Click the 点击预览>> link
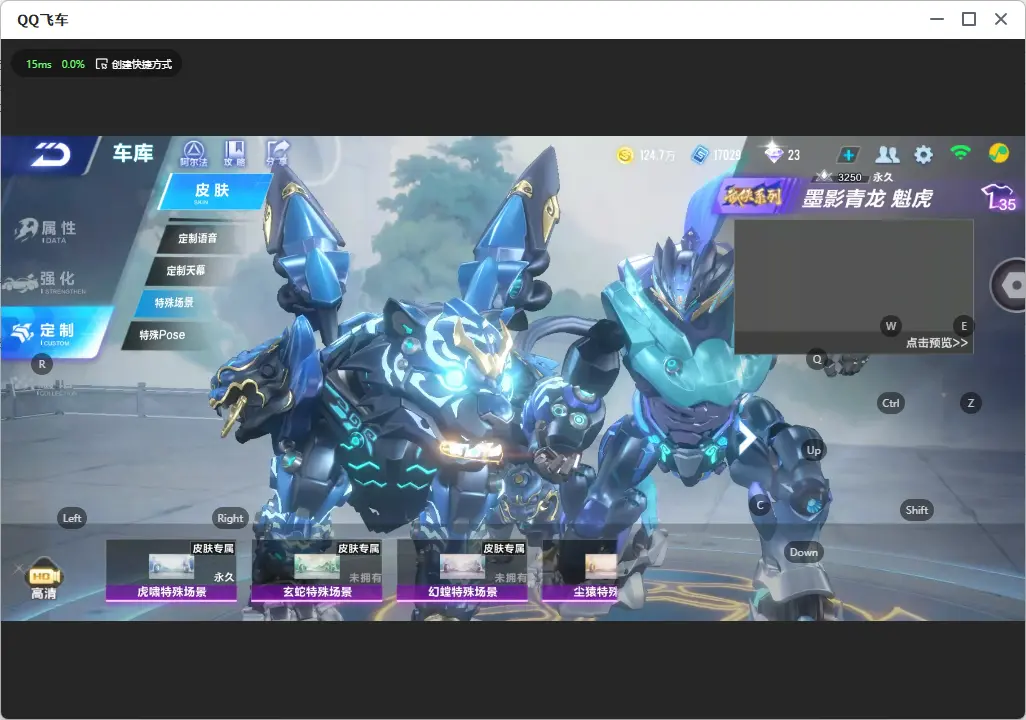The height and width of the screenshot is (720, 1026). pos(936,343)
